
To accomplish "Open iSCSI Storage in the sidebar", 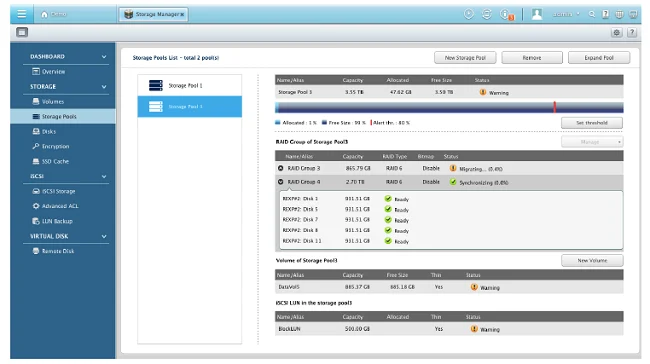I will pos(58,191).
